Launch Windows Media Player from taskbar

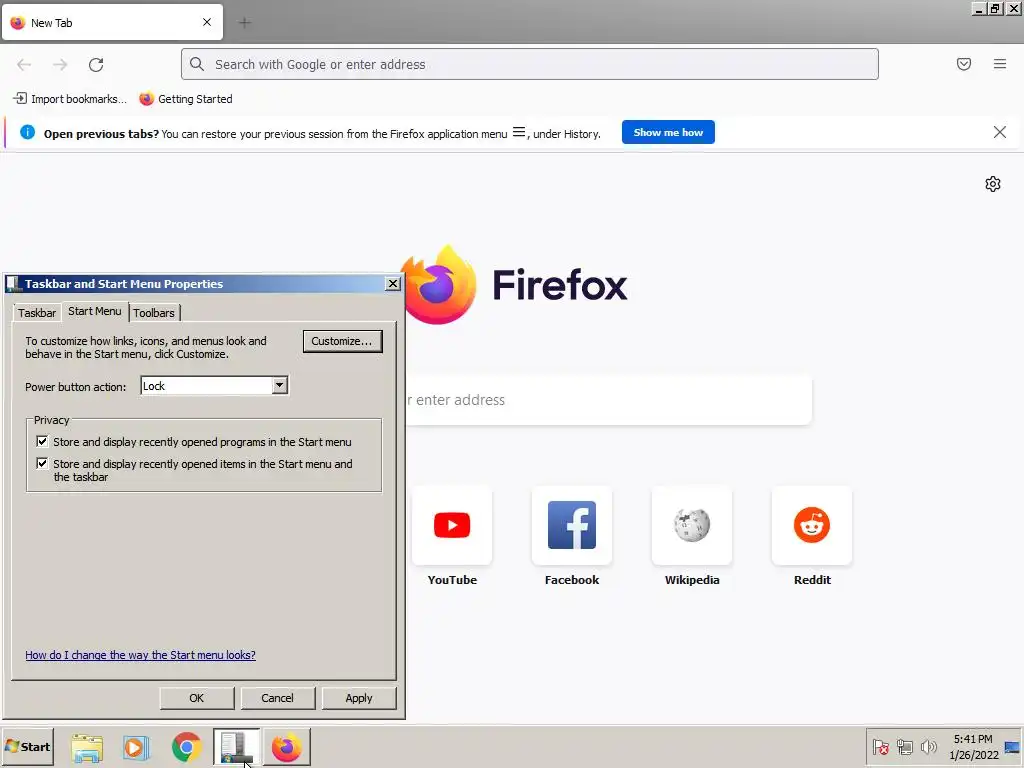pyautogui.click(x=136, y=747)
